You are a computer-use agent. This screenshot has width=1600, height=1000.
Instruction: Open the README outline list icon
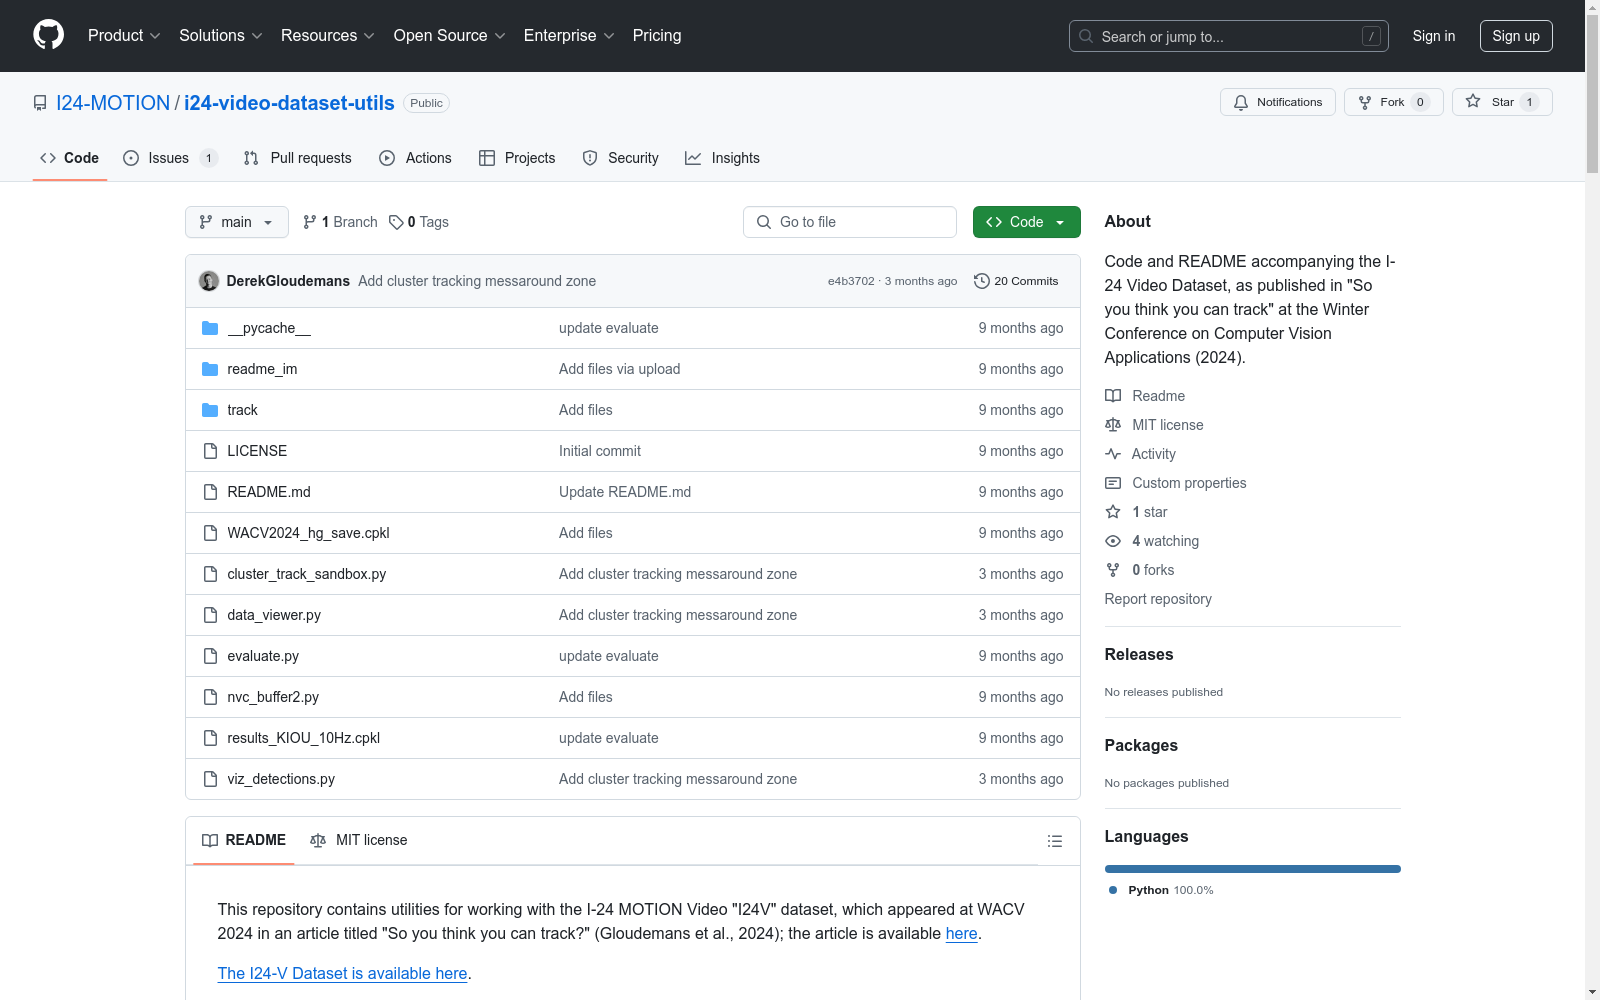pos(1054,841)
